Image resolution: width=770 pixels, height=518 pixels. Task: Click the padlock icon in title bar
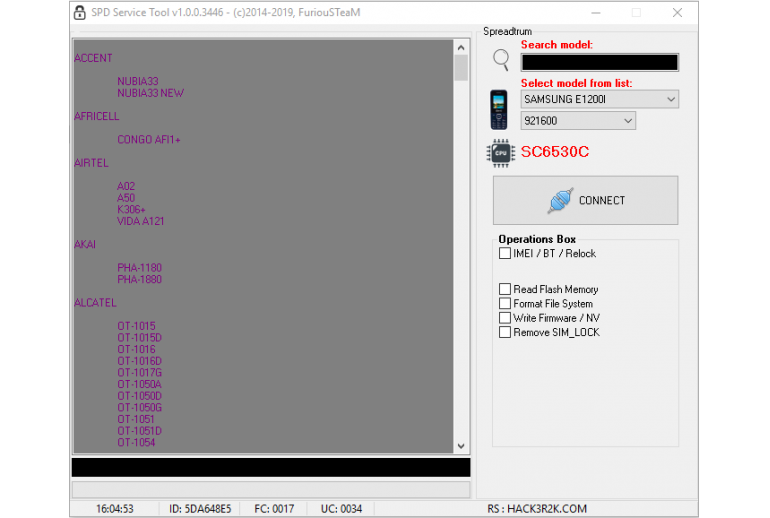80,12
